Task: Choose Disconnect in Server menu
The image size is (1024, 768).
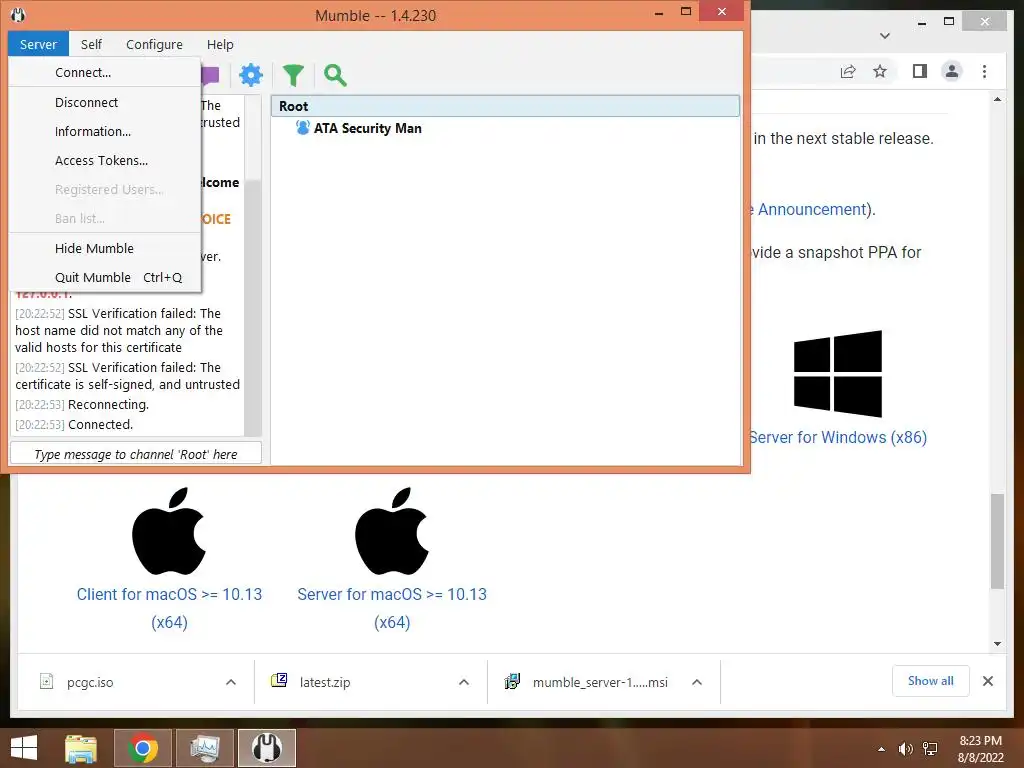Action: [104, 103]
